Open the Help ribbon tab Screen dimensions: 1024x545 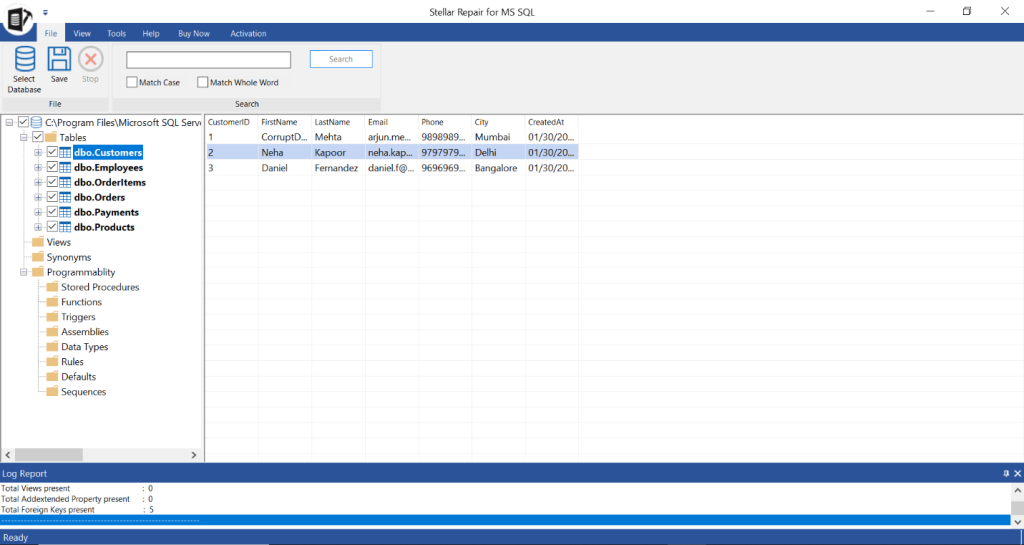pos(151,33)
